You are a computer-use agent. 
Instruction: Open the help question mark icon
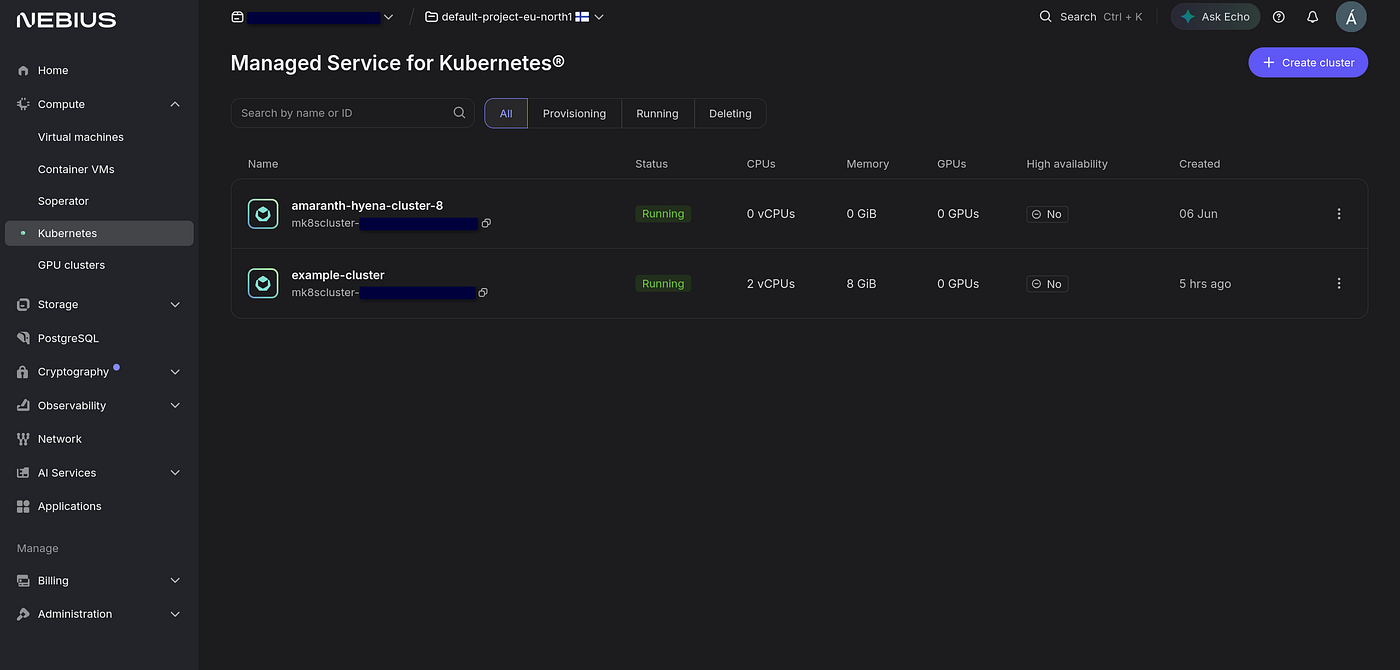1278,17
